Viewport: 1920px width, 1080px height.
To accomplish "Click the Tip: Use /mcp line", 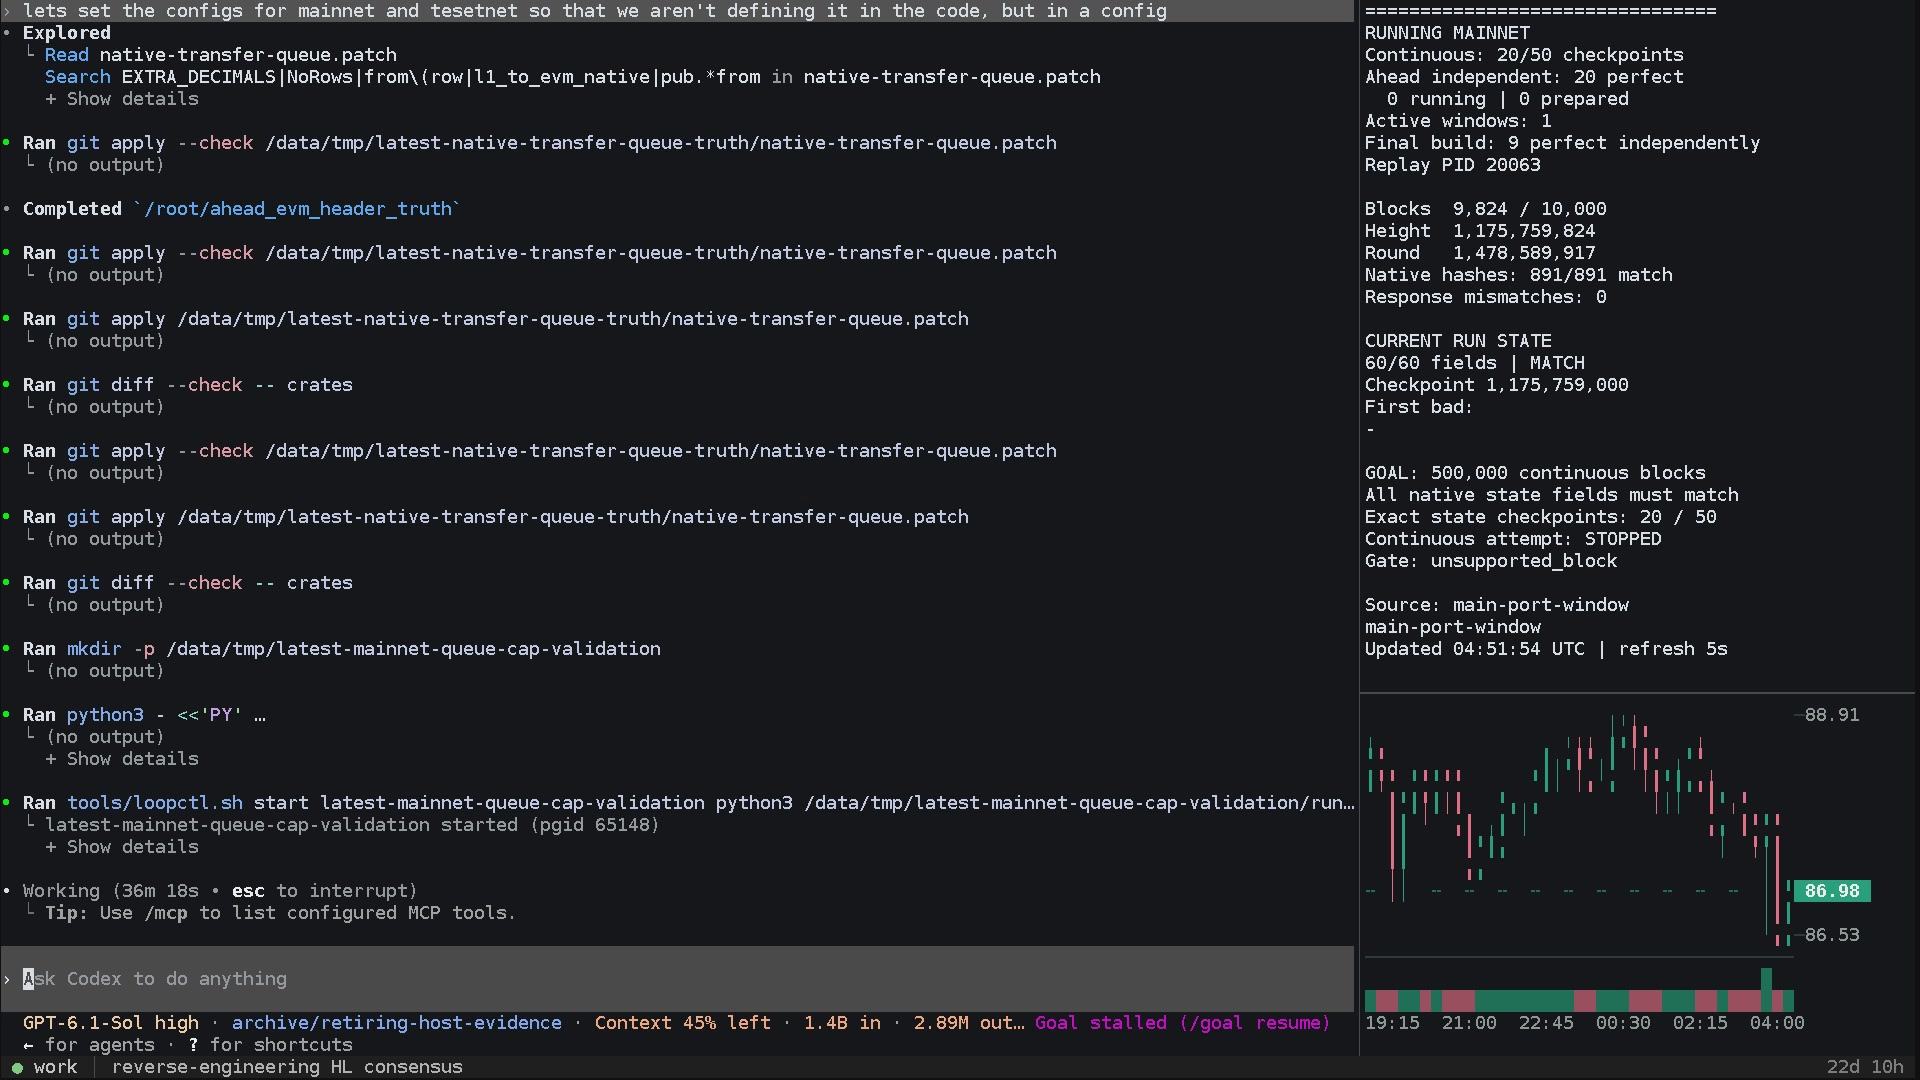I will tap(280, 913).
